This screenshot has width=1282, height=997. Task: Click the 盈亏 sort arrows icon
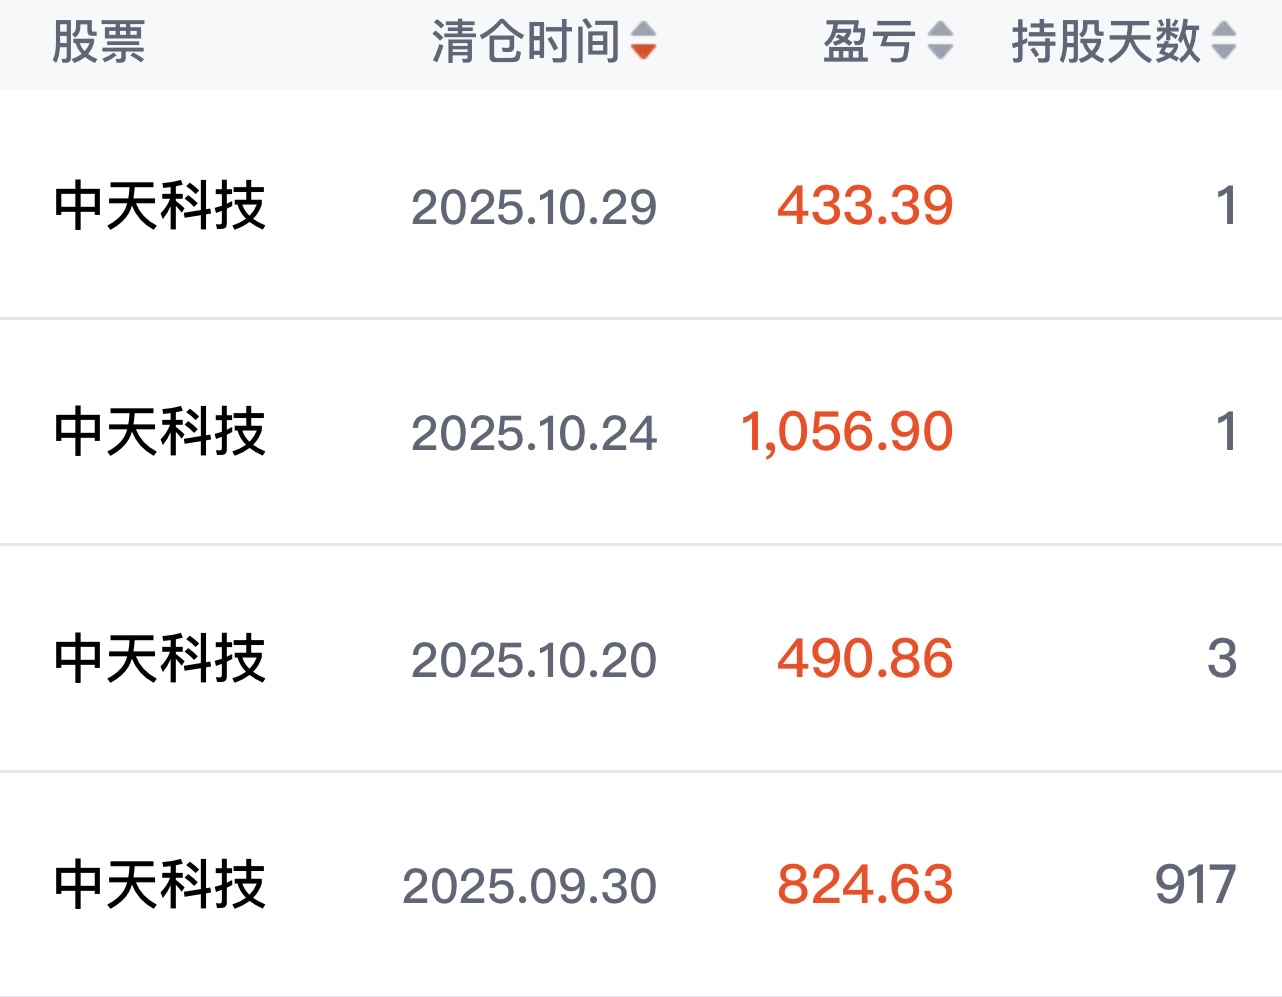[x=940, y=41]
